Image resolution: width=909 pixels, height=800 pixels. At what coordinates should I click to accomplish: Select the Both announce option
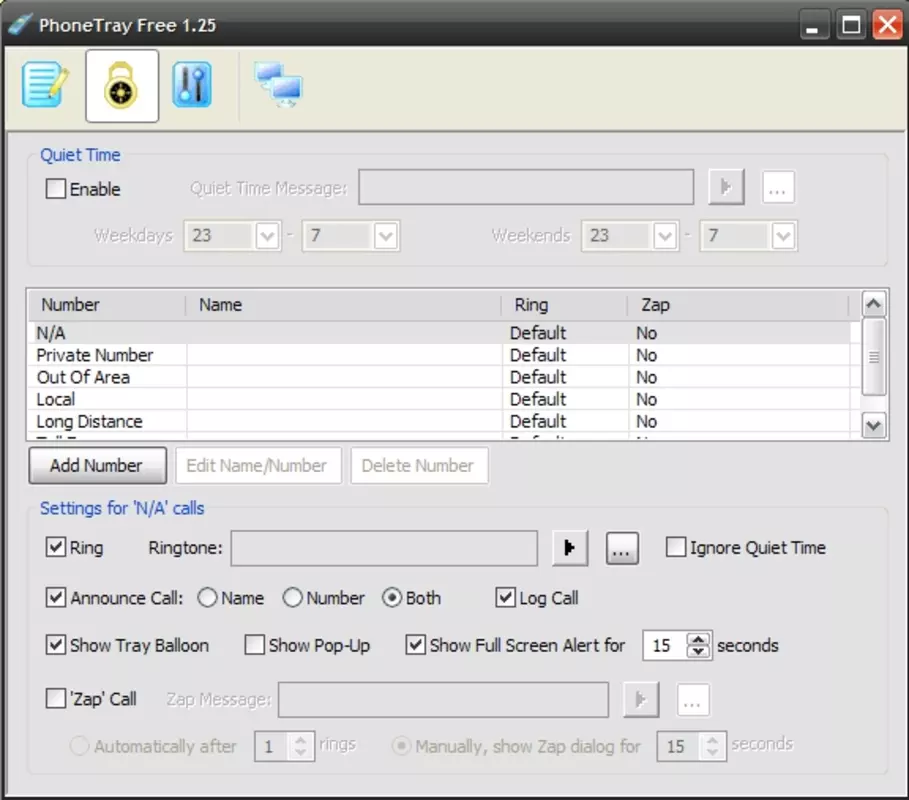(x=392, y=598)
